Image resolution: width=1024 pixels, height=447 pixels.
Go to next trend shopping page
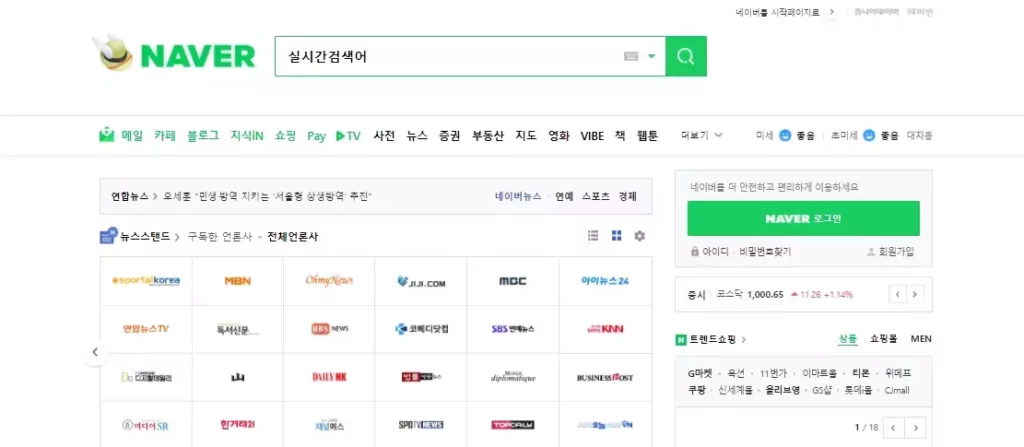pos(916,427)
